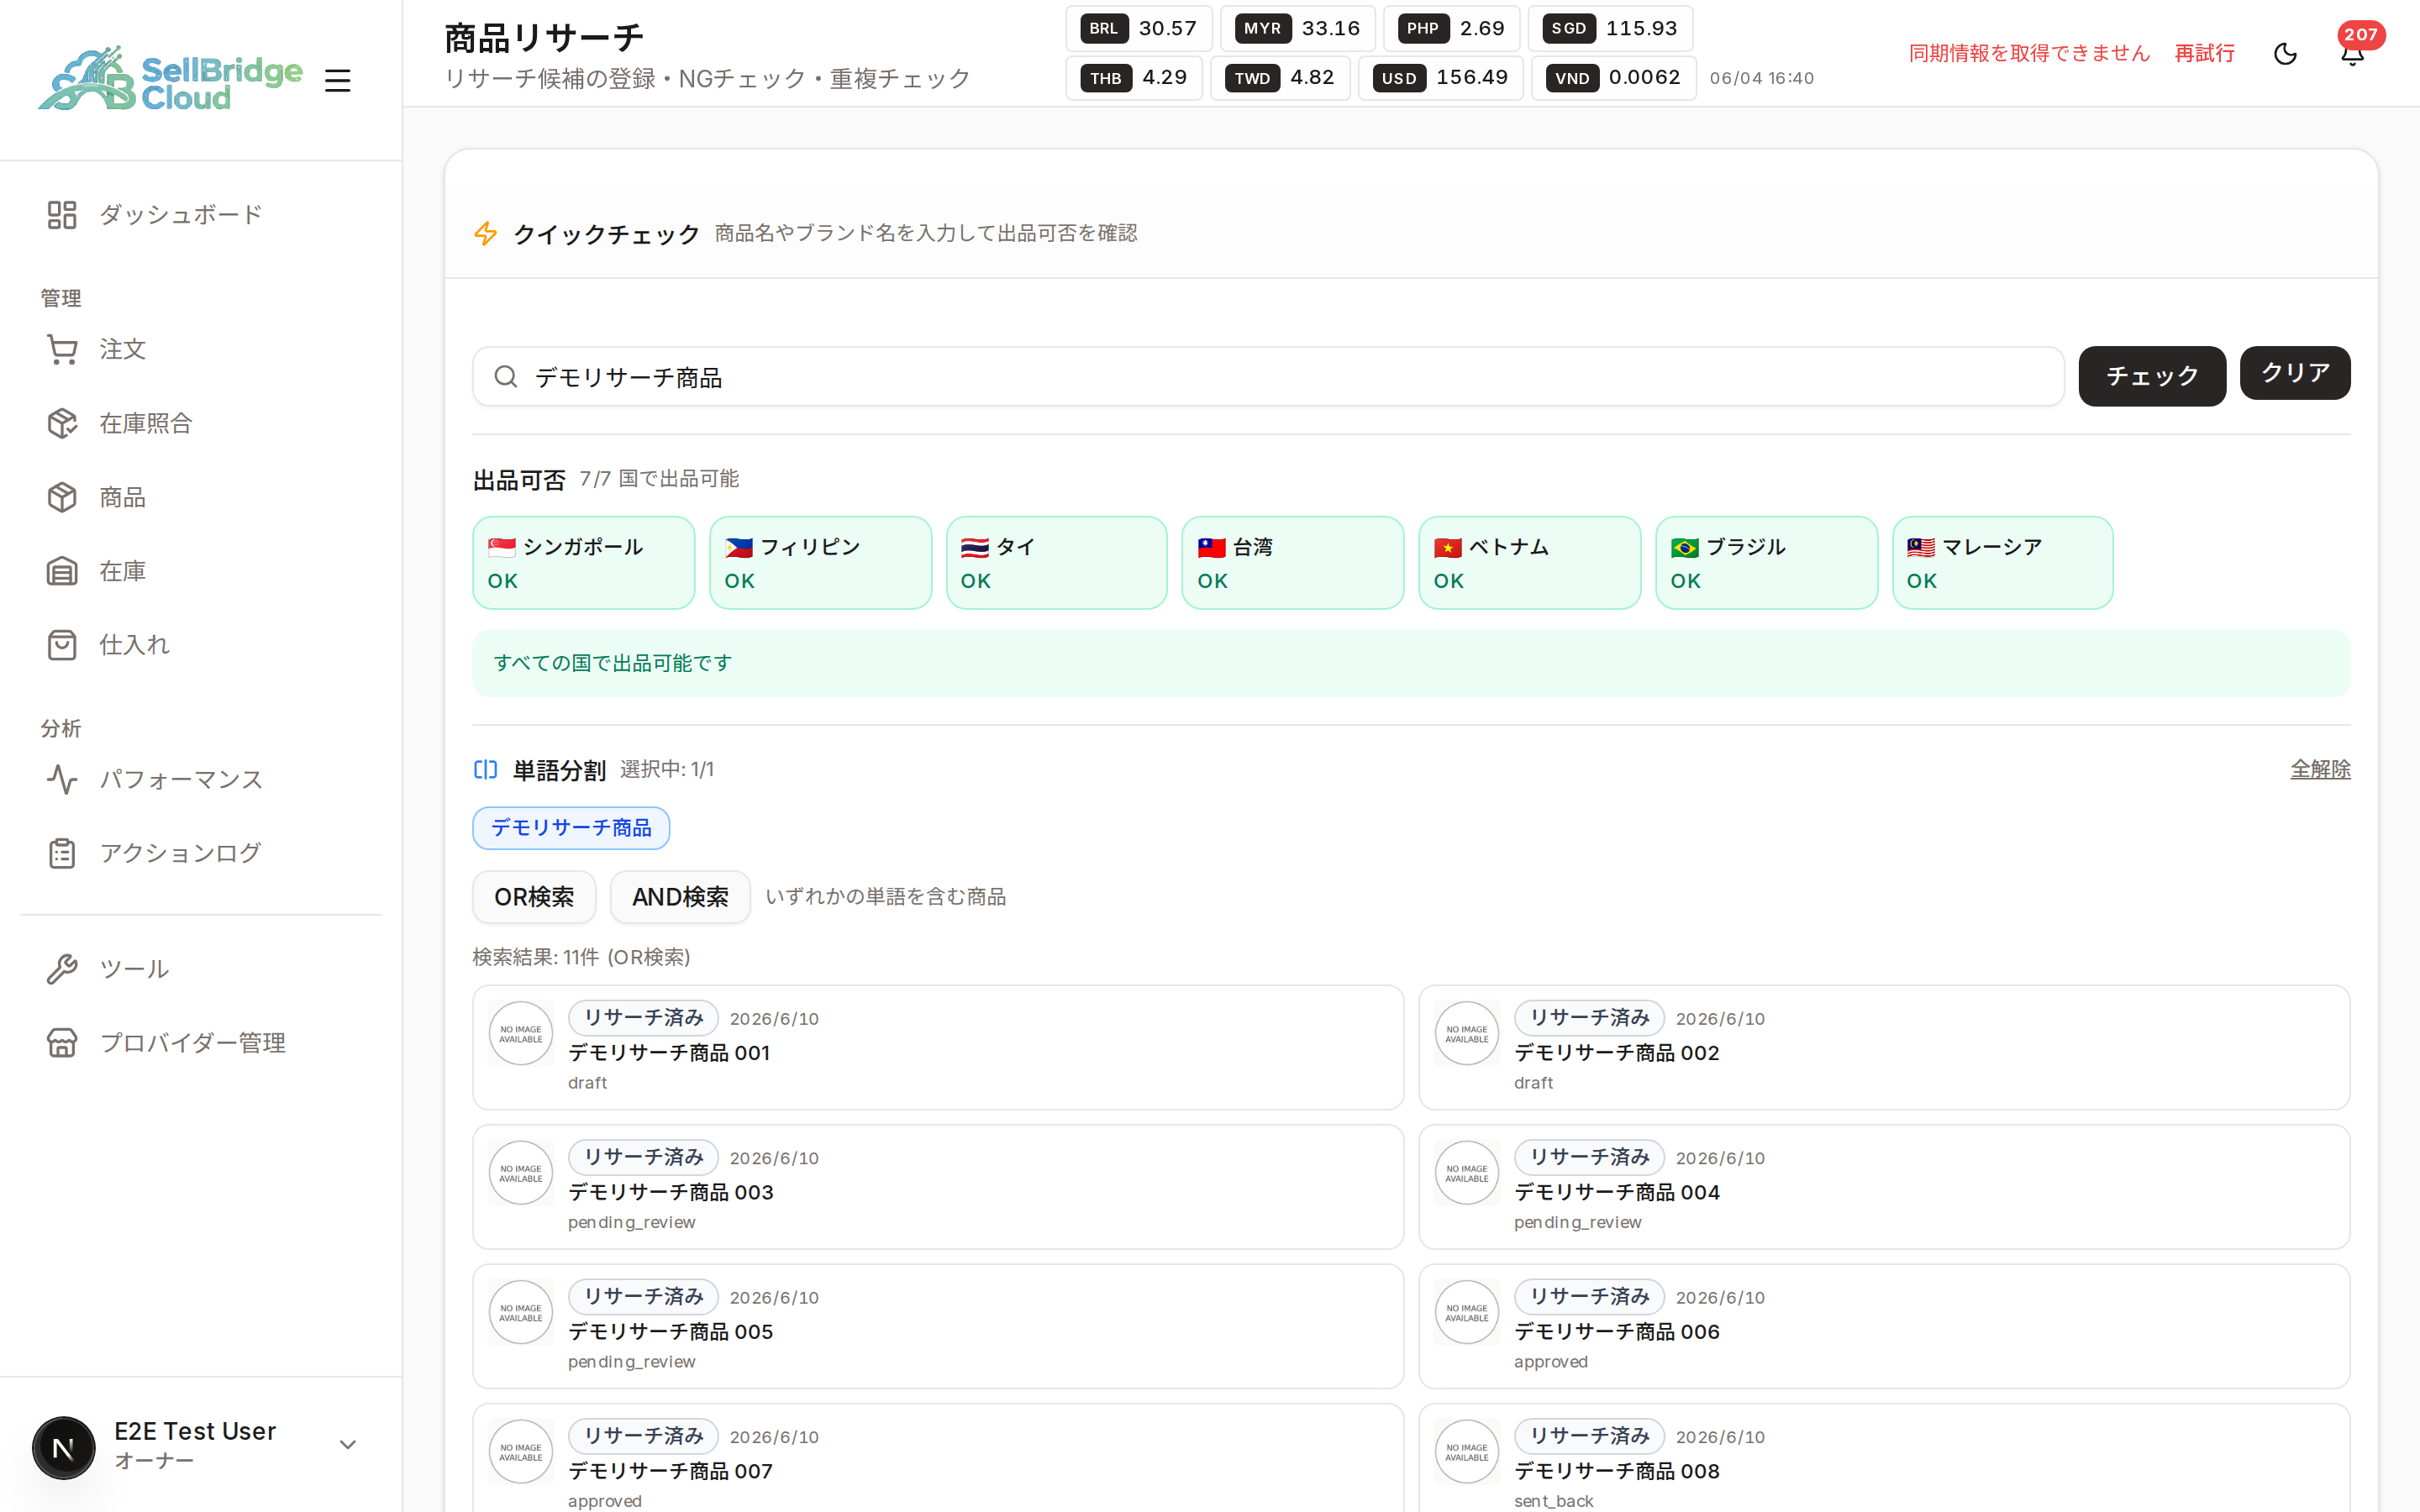This screenshot has width=2420, height=1512.
Task: Click the quick check lightning icon
Action: coord(485,234)
